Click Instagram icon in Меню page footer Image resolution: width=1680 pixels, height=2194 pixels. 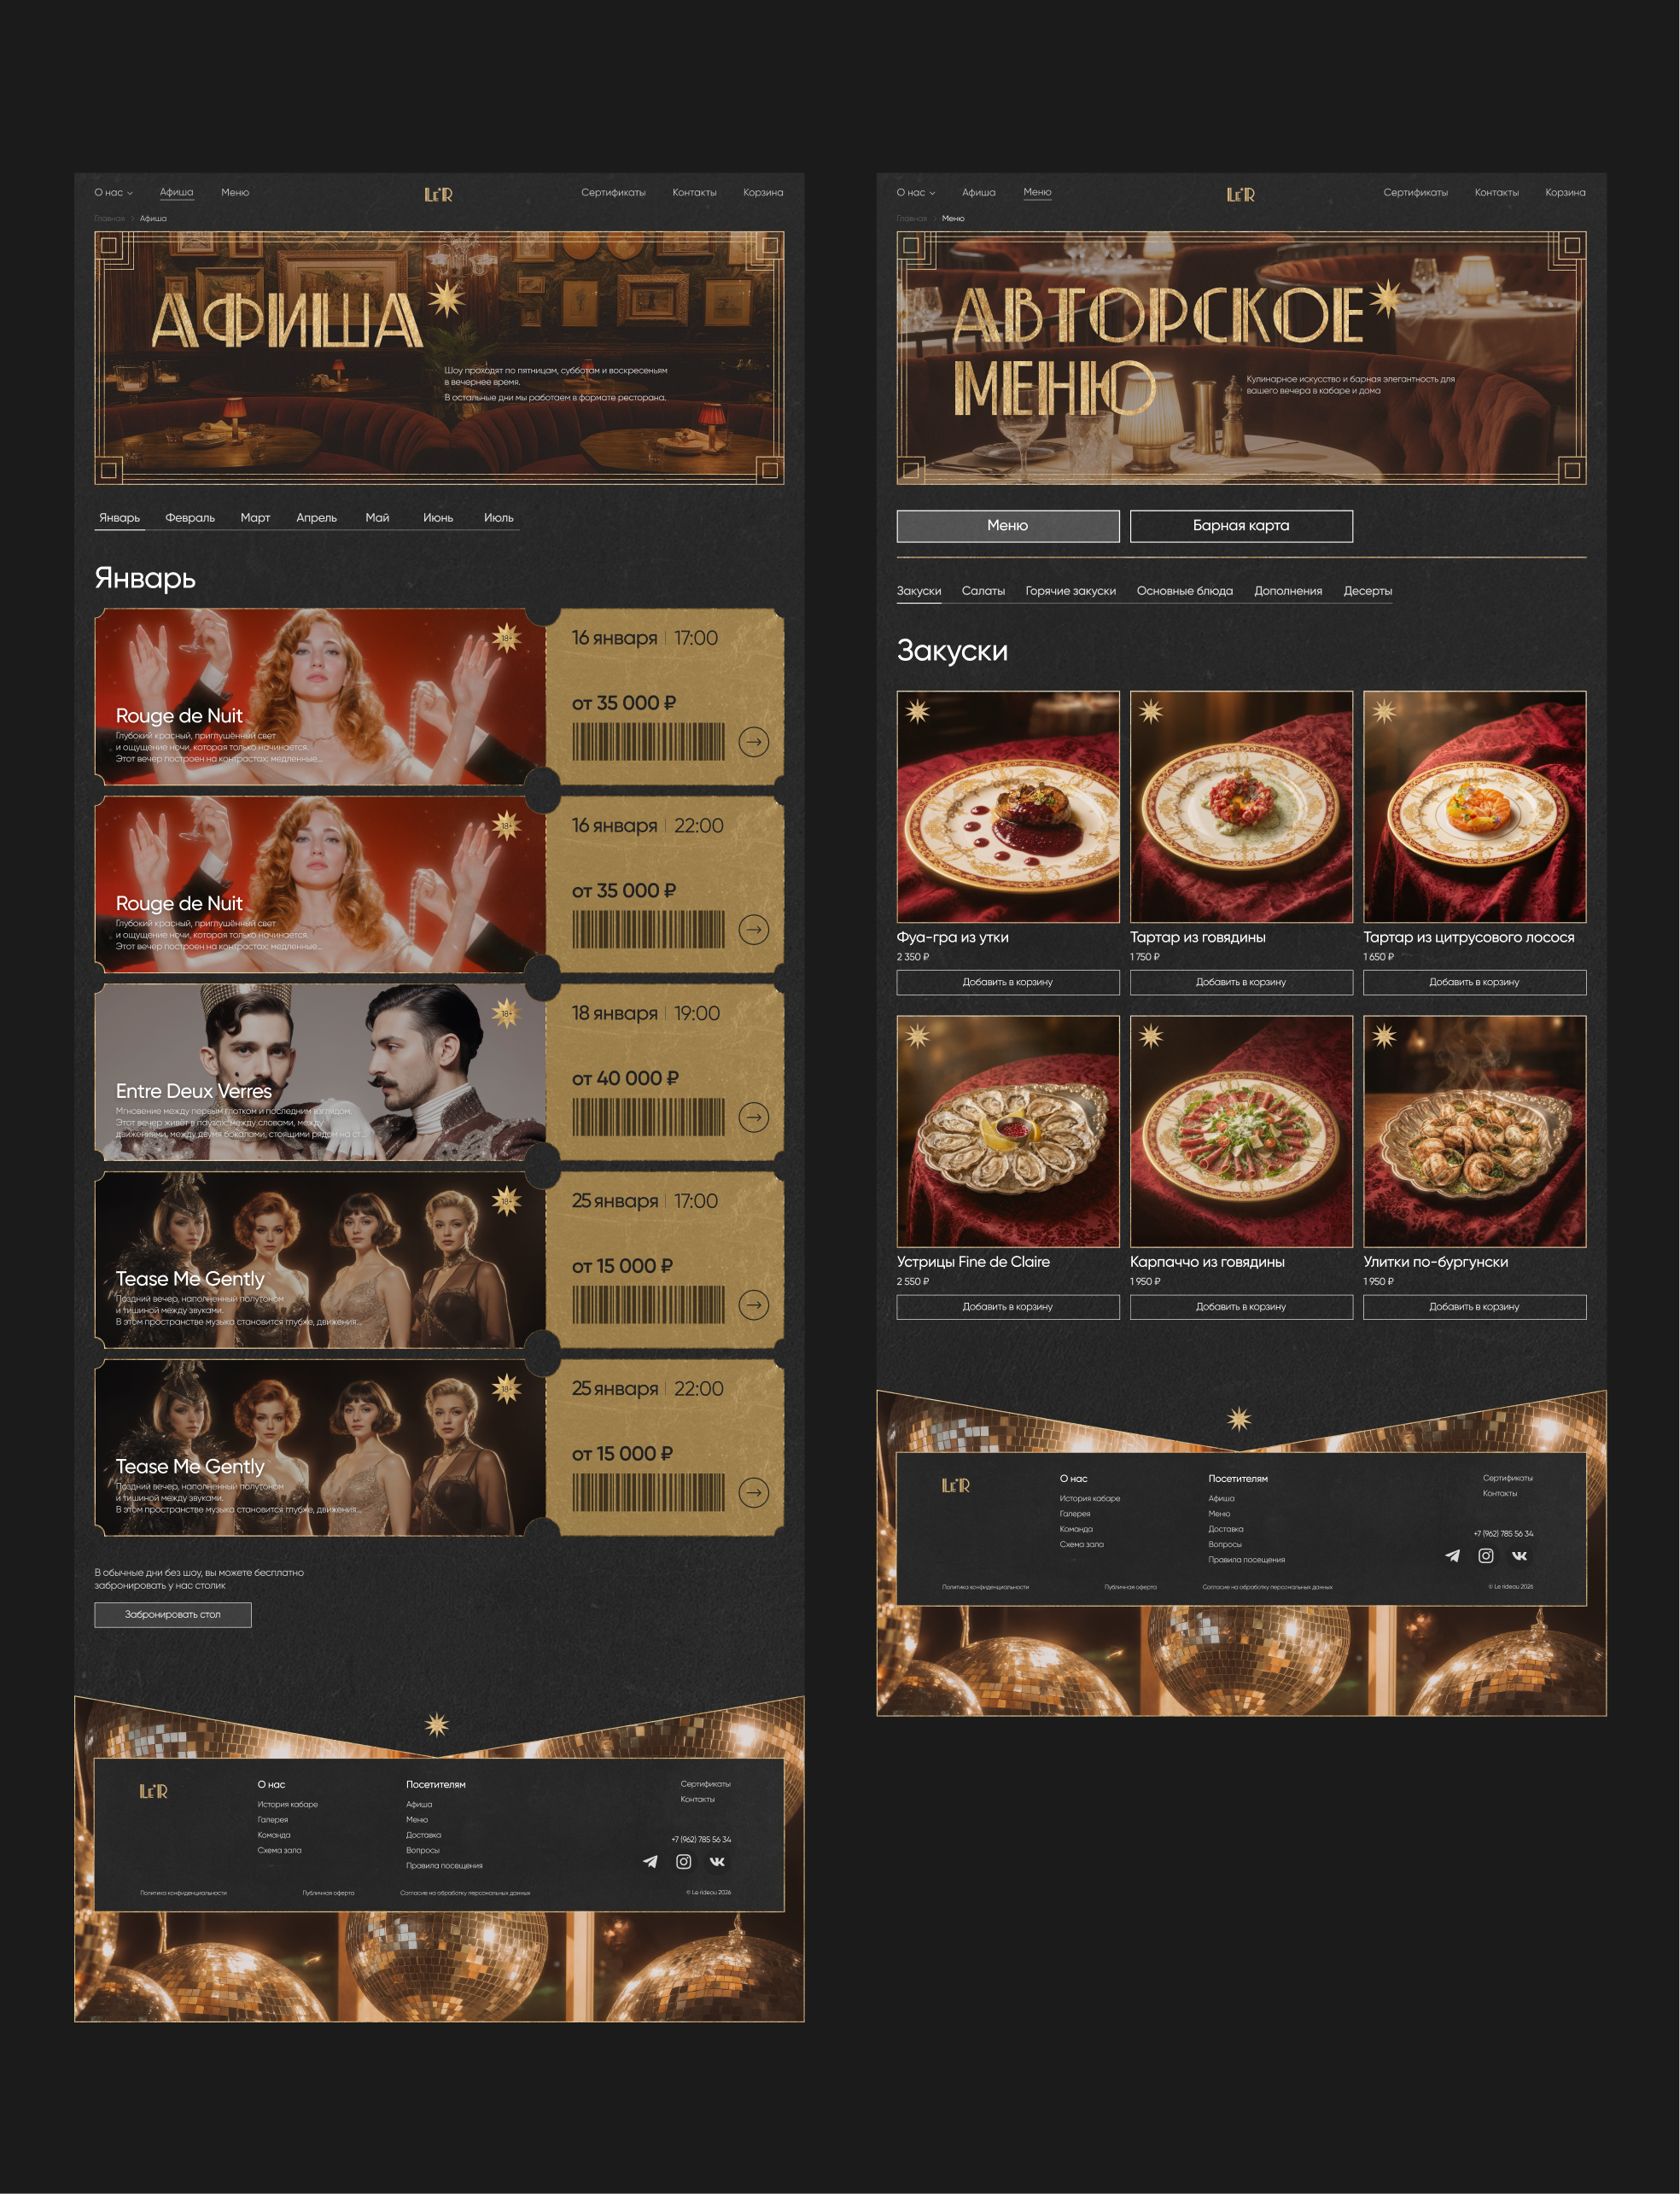1486,1556
